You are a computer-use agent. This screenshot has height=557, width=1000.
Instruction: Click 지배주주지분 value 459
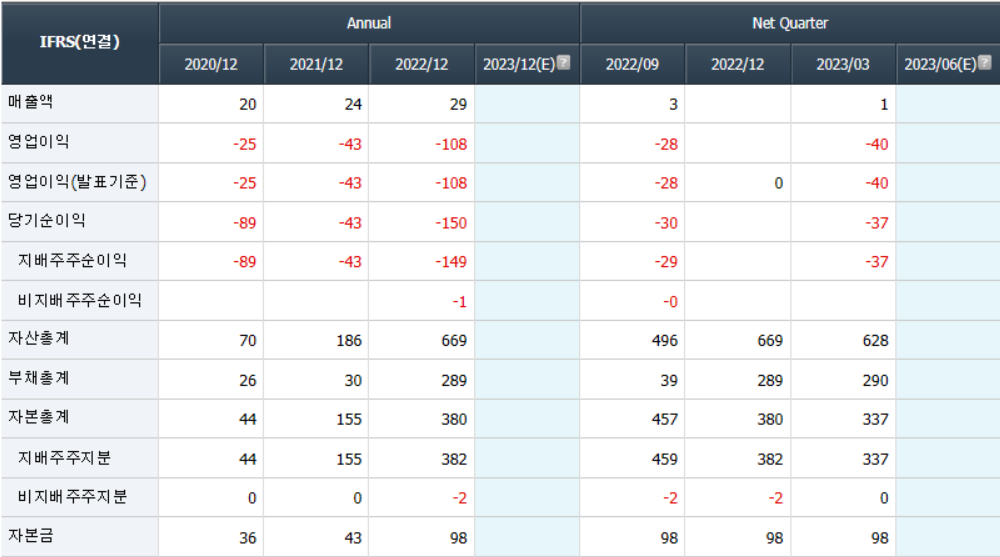click(x=665, y=459)
